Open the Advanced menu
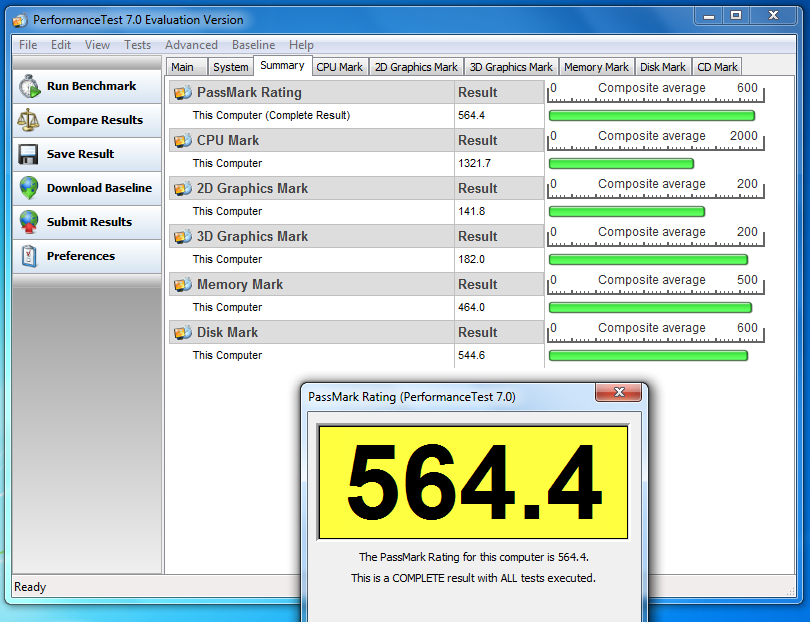This screenshot has height=622, width=810. tap(191, 45)
